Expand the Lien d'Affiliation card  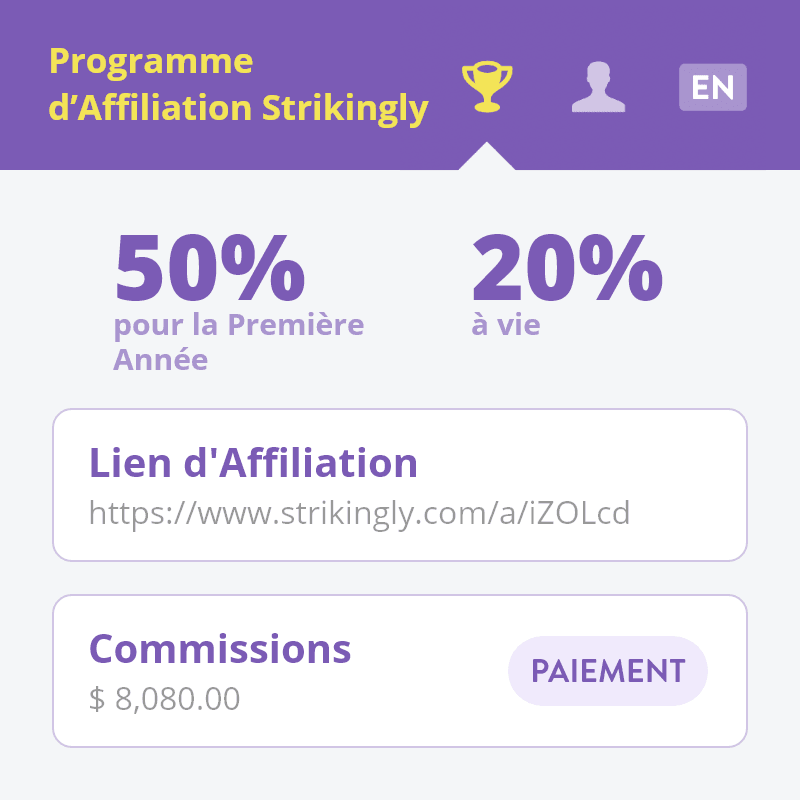(400, 485)
